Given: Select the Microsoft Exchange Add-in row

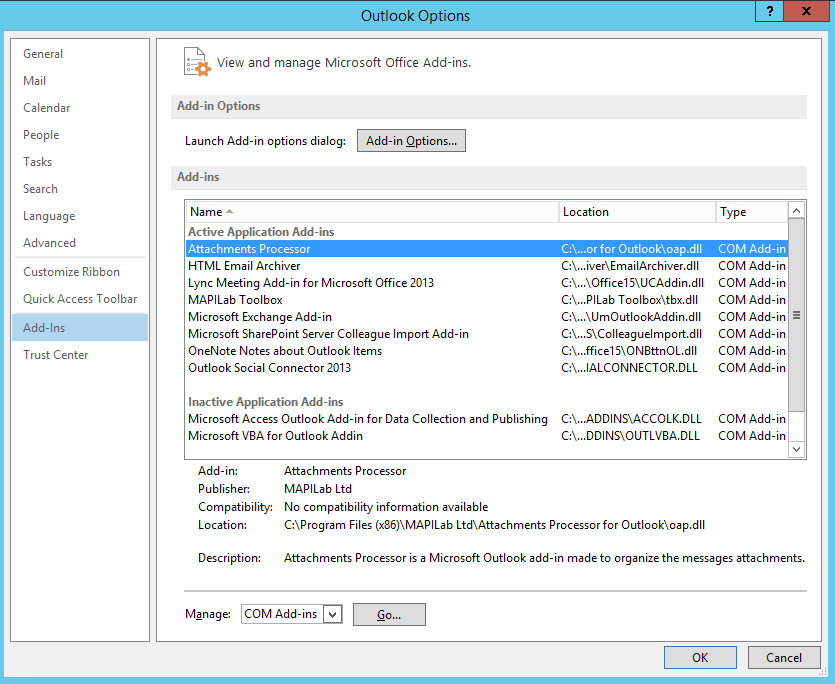Looking at the screenshot, I should pos(487,317).
